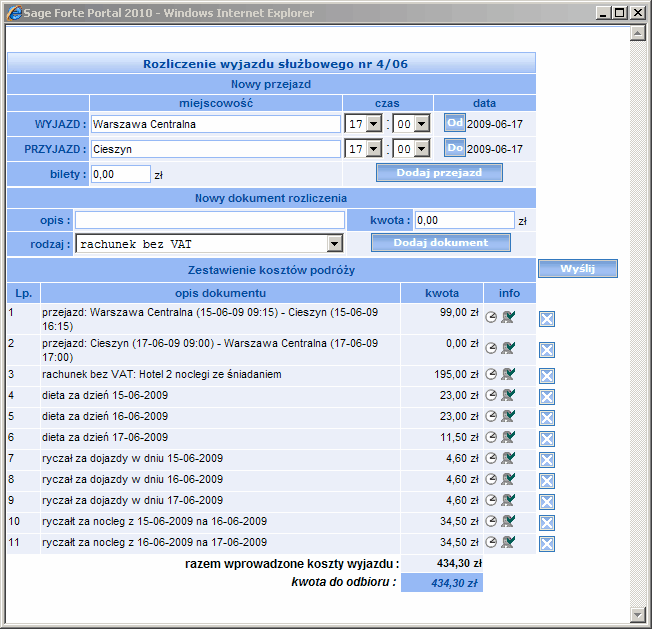The image size is (652, 629).
Task: Click clock icon for Hotel 2 noclegi row
Action: click(x=491, y=375)
